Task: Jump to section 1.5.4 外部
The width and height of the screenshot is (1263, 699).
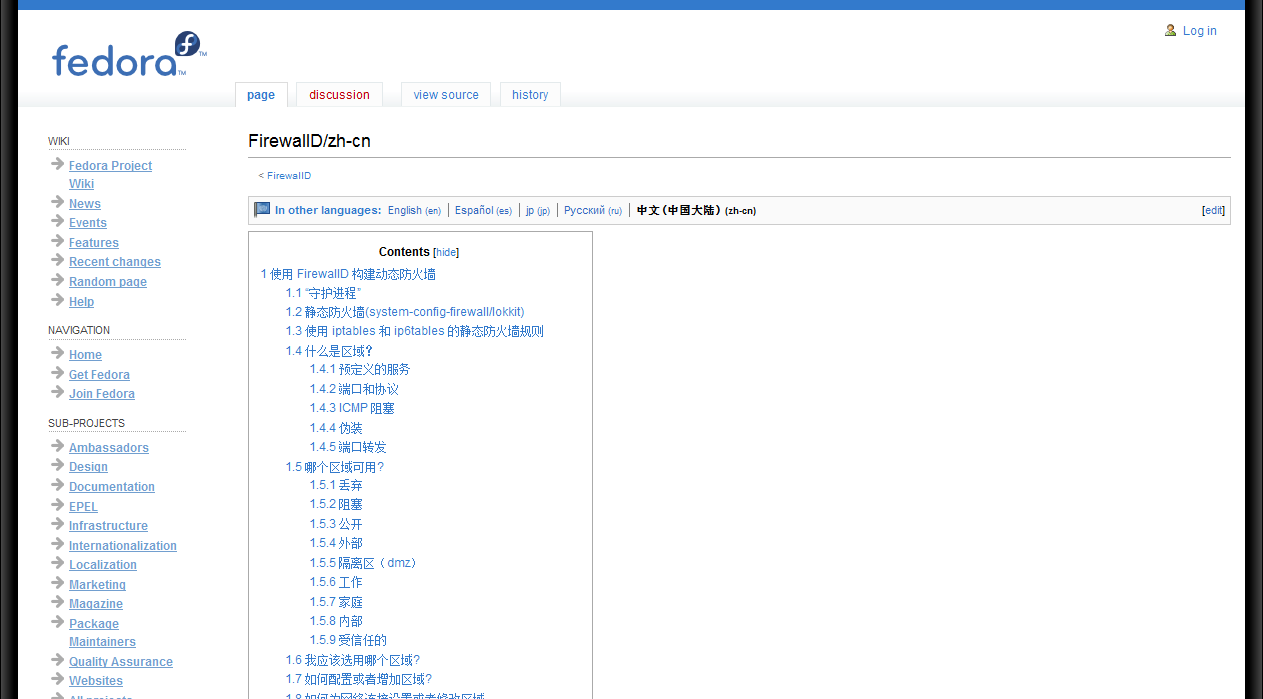Action: (x=336, y=543)
